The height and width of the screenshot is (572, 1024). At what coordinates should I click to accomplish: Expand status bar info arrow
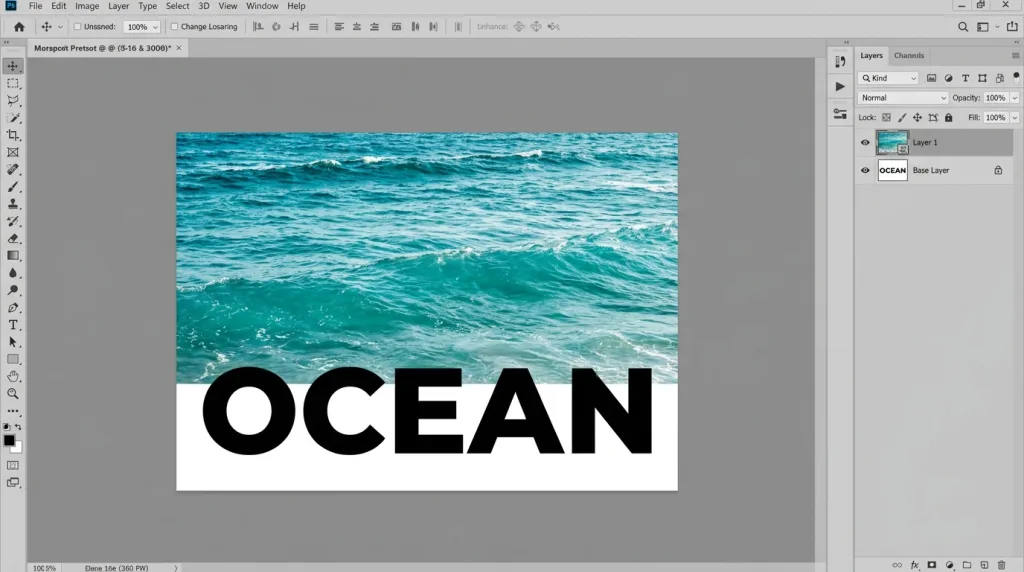point(176,568)
